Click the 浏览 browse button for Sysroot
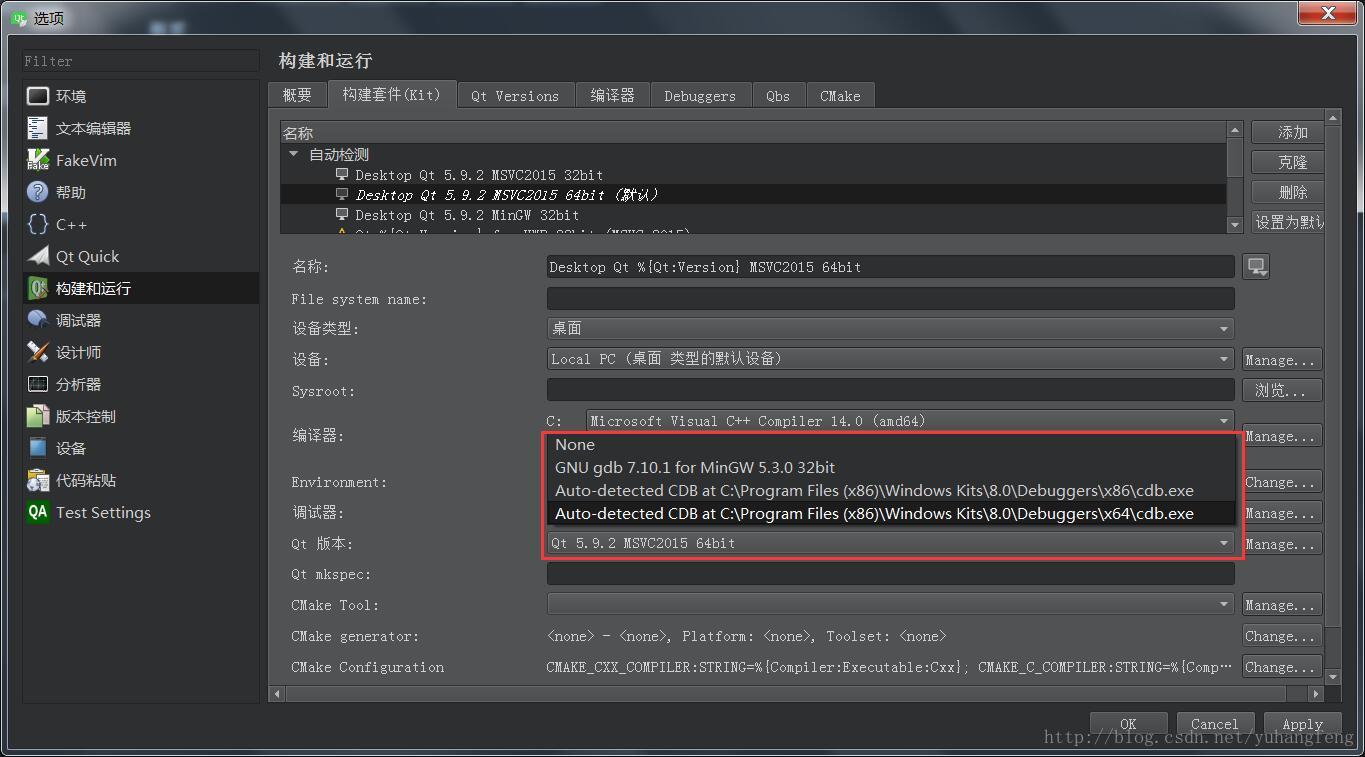 pyautogui.click(x=1282, y=390)
